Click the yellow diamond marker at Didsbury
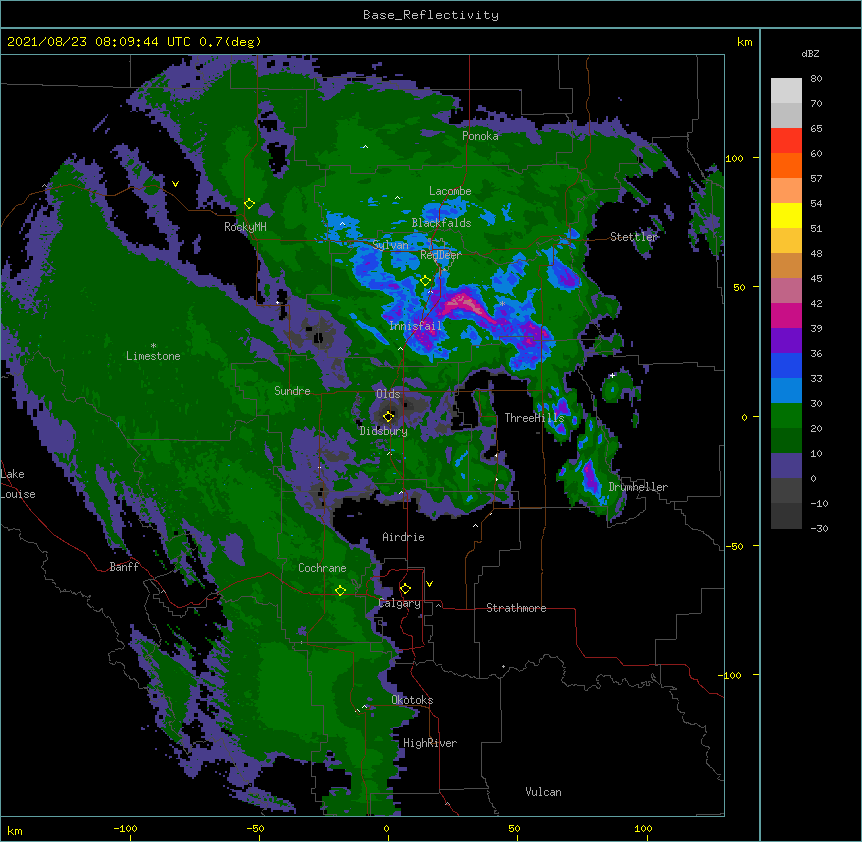Screen dimensions: 862x842 click(388, 416)
